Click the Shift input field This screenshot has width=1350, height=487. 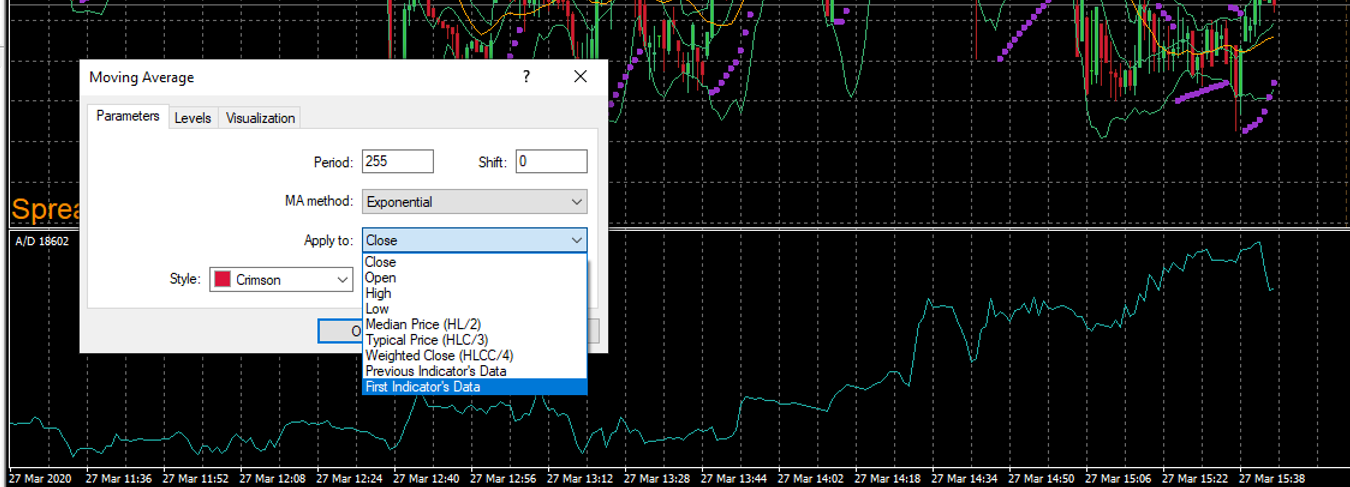click(552, 162)
